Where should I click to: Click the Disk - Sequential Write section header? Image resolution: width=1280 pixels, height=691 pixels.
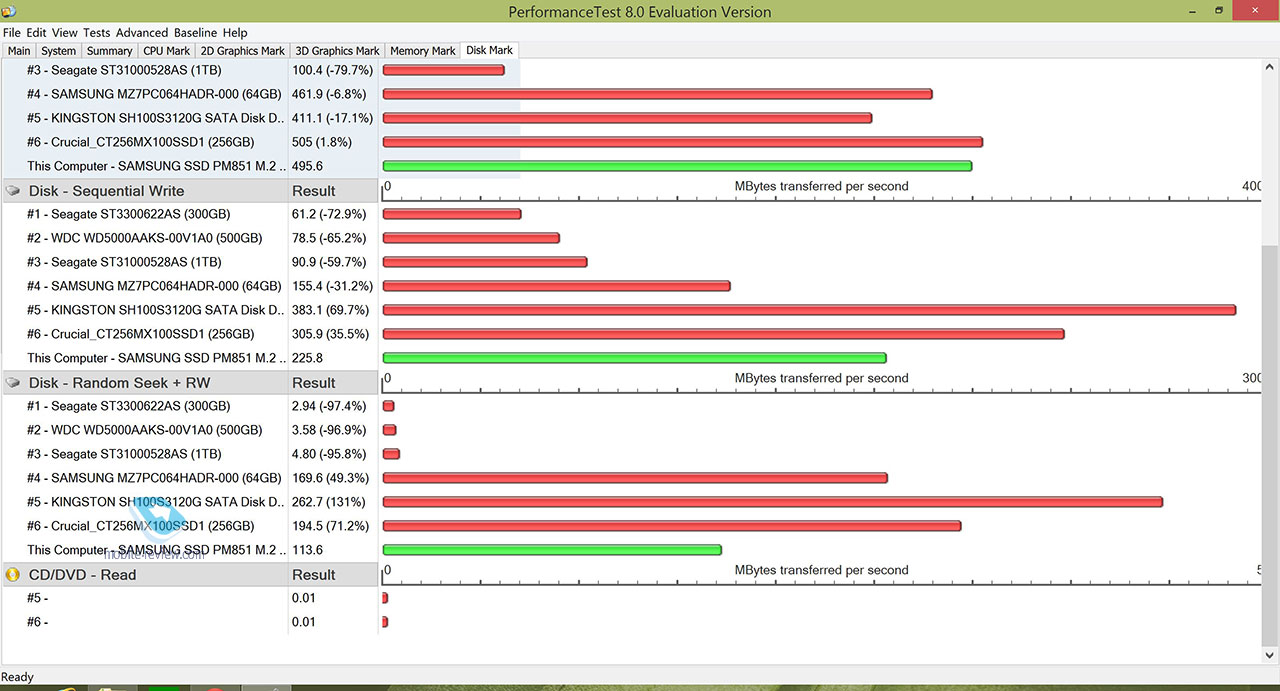click(x=106, y=191)
